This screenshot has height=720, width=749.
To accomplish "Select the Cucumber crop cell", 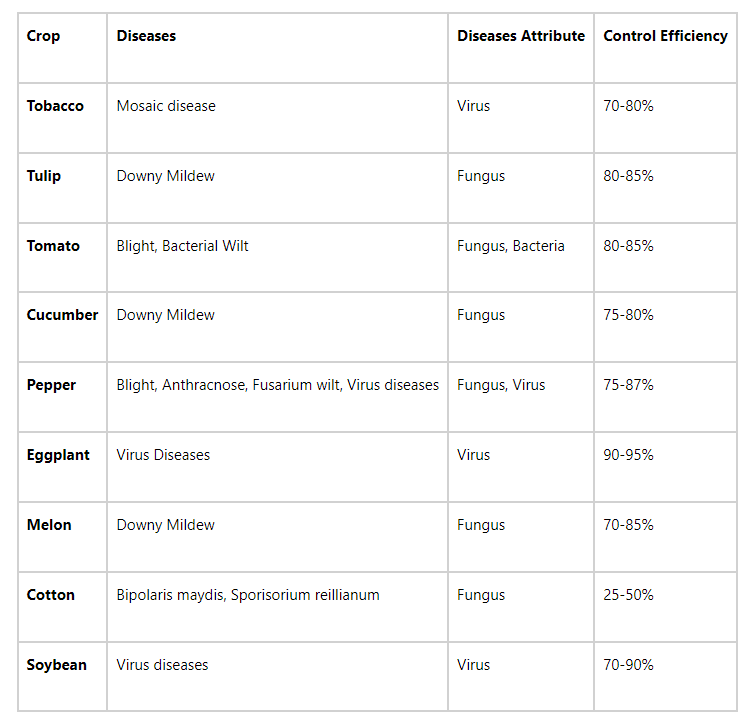I will tap(62, 315).
